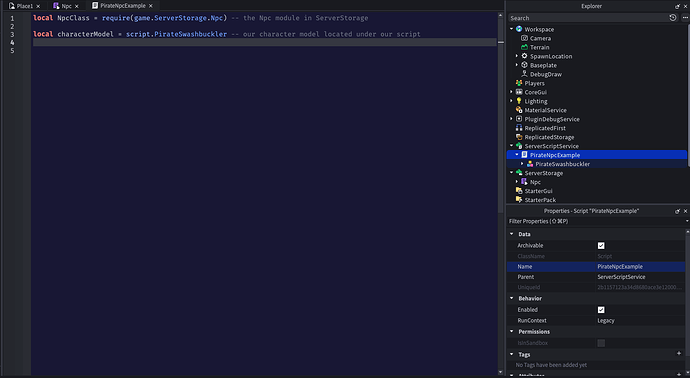Expand the Baseplate tree node
This screenshot has width=690, height=378.
tap(517, 65)
